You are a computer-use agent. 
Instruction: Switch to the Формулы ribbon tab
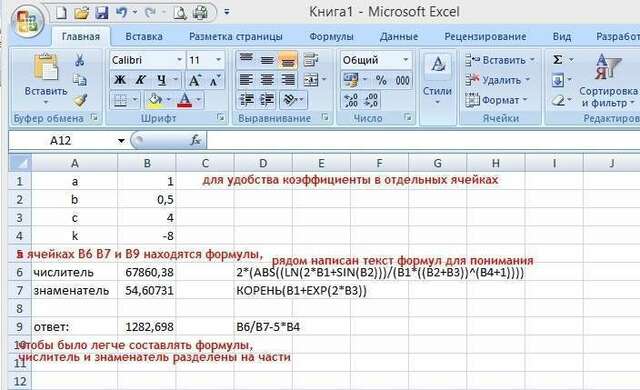pyautogui.click(x=331, y=37)
